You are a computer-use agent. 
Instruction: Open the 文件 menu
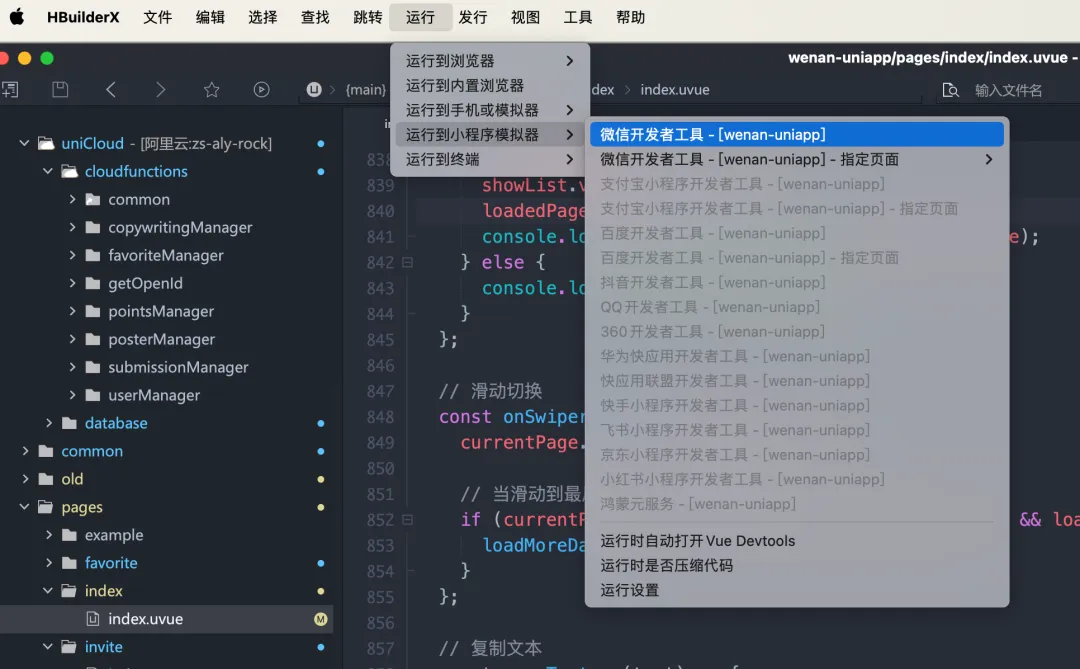coord(158,17)
